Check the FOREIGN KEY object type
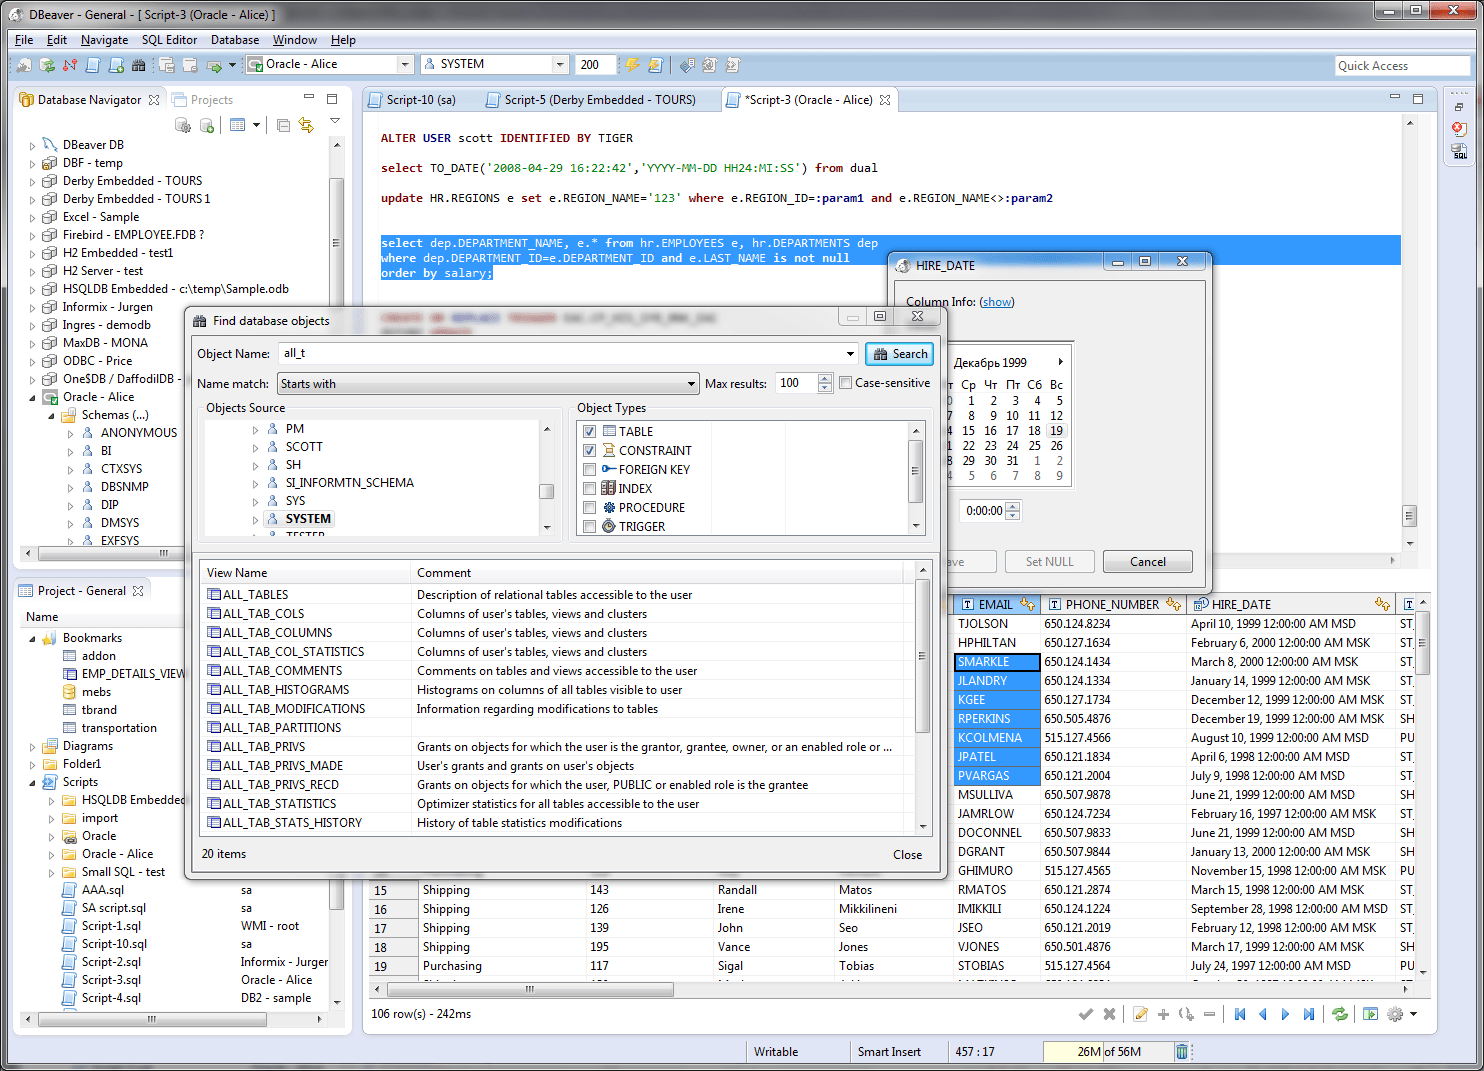The width and height of the screenshot is (1484, 1071). (590, 470)
